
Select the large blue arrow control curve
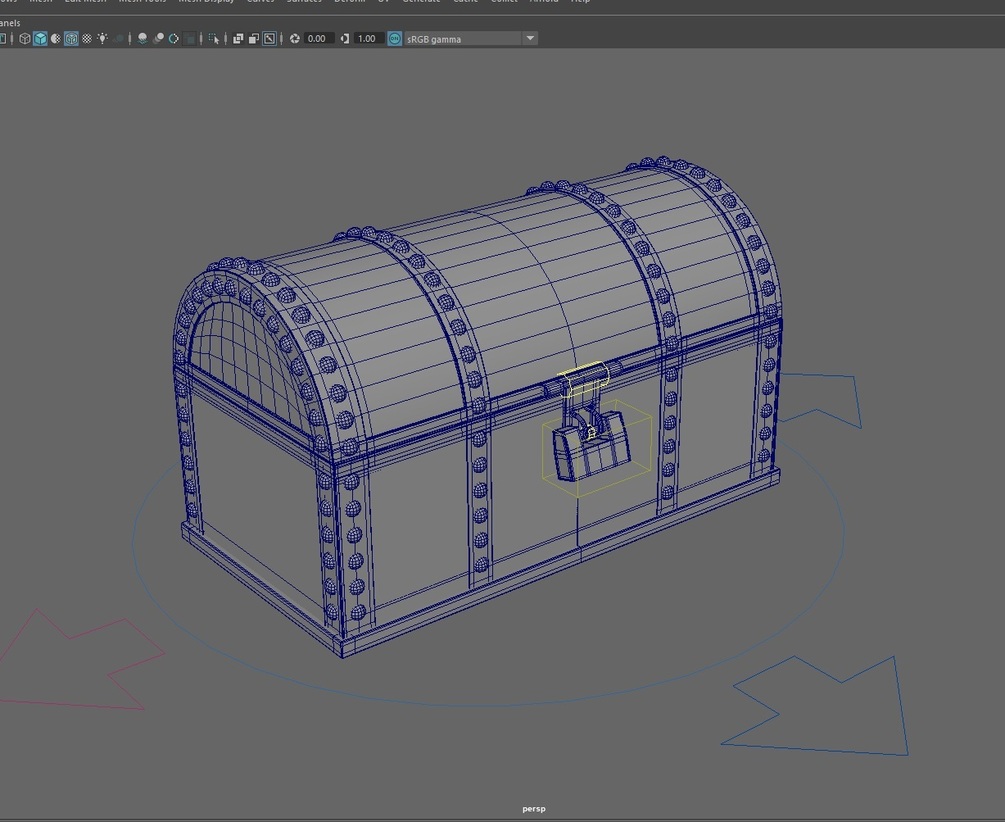817,705
